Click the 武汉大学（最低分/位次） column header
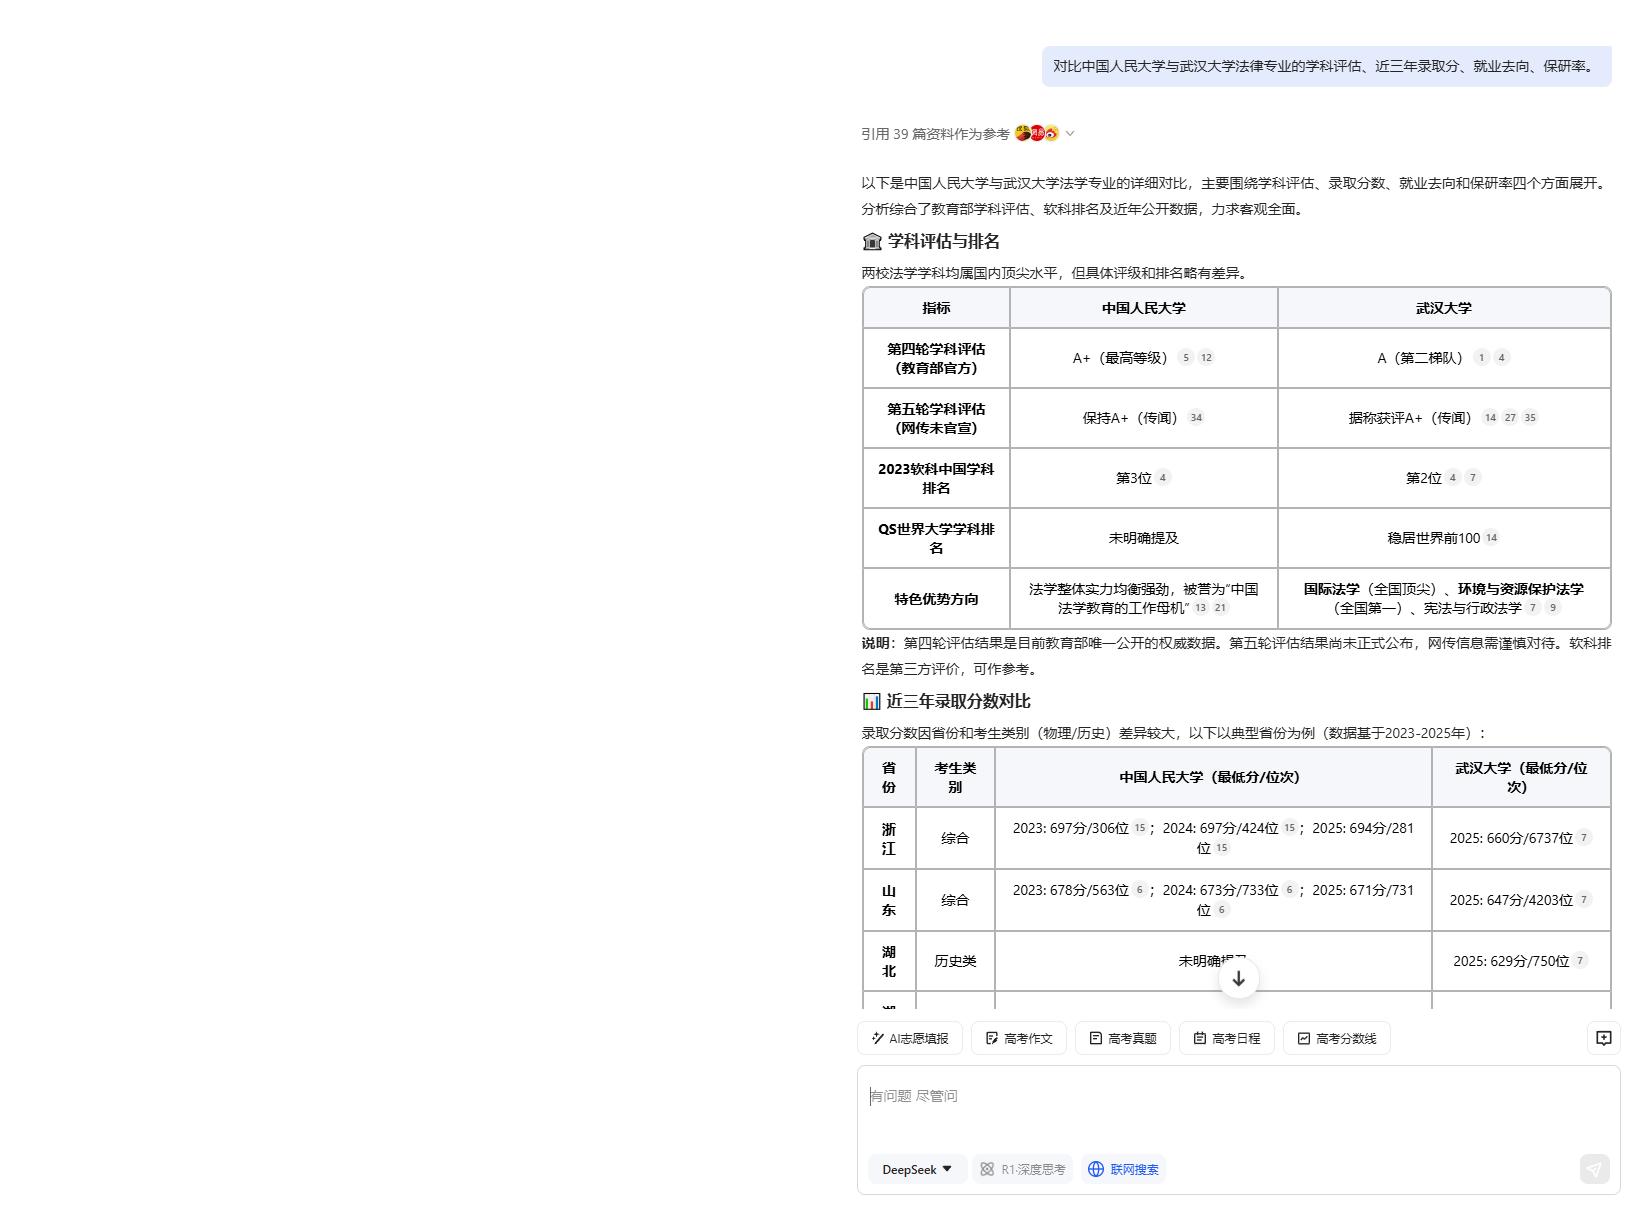The width and height of the screenshot is (1633, 1206). coord(1521,777)
